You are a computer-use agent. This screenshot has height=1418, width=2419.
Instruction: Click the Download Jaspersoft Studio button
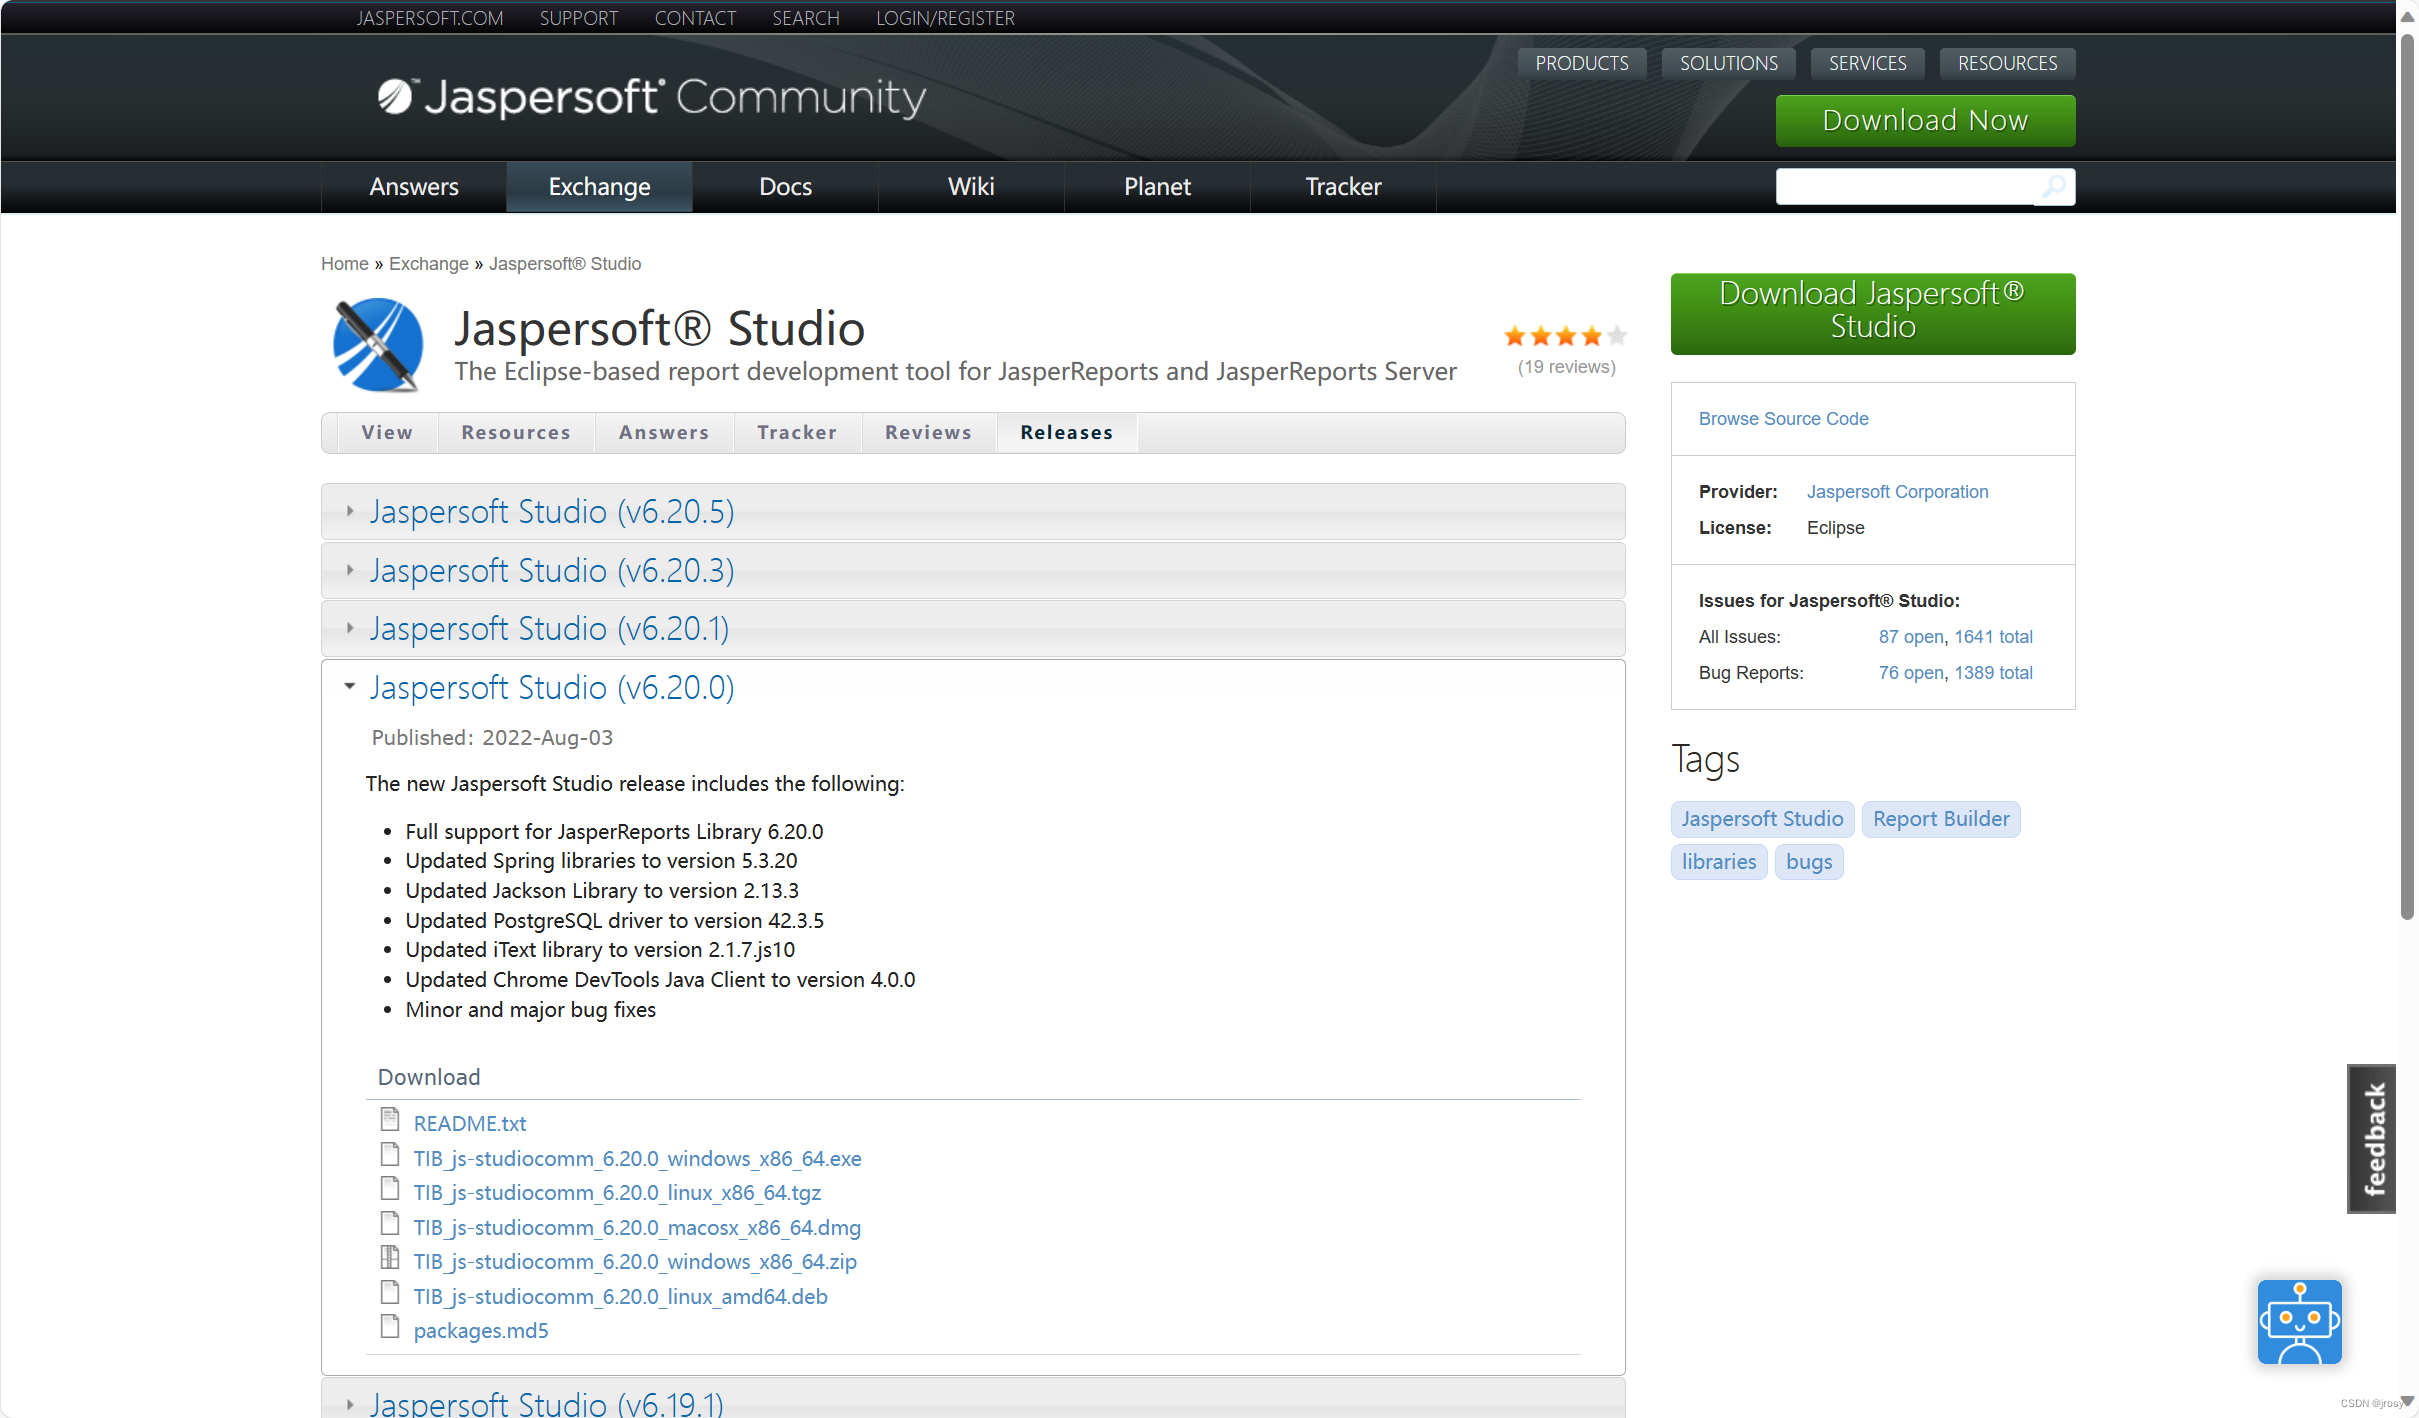[x=1872, y=312]
